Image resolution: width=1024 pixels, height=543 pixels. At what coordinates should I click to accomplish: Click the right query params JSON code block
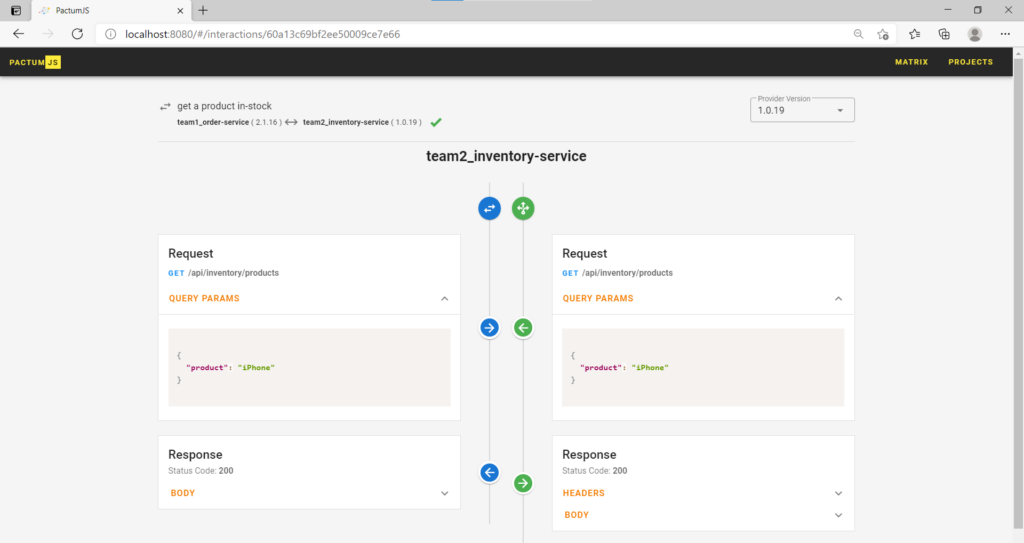coord(703,368)
